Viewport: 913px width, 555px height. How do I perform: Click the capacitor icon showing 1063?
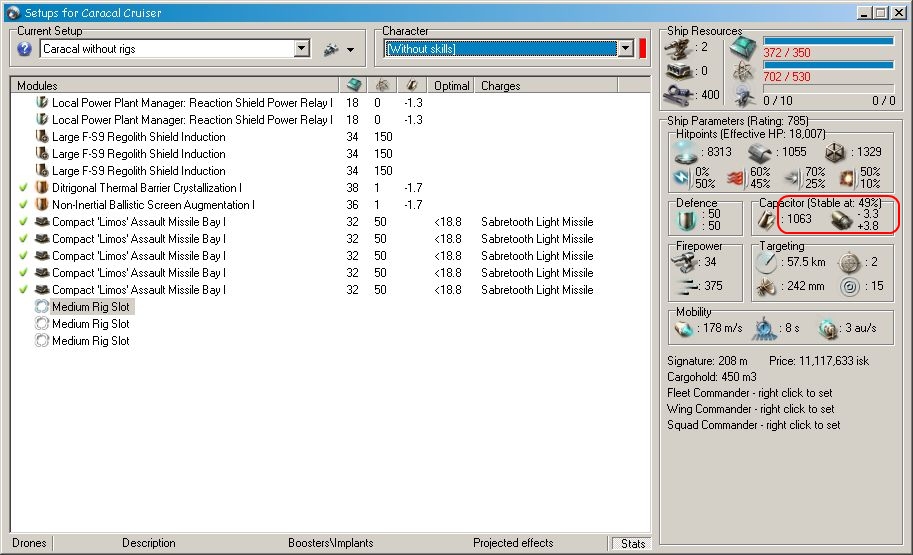coord(769,219)
